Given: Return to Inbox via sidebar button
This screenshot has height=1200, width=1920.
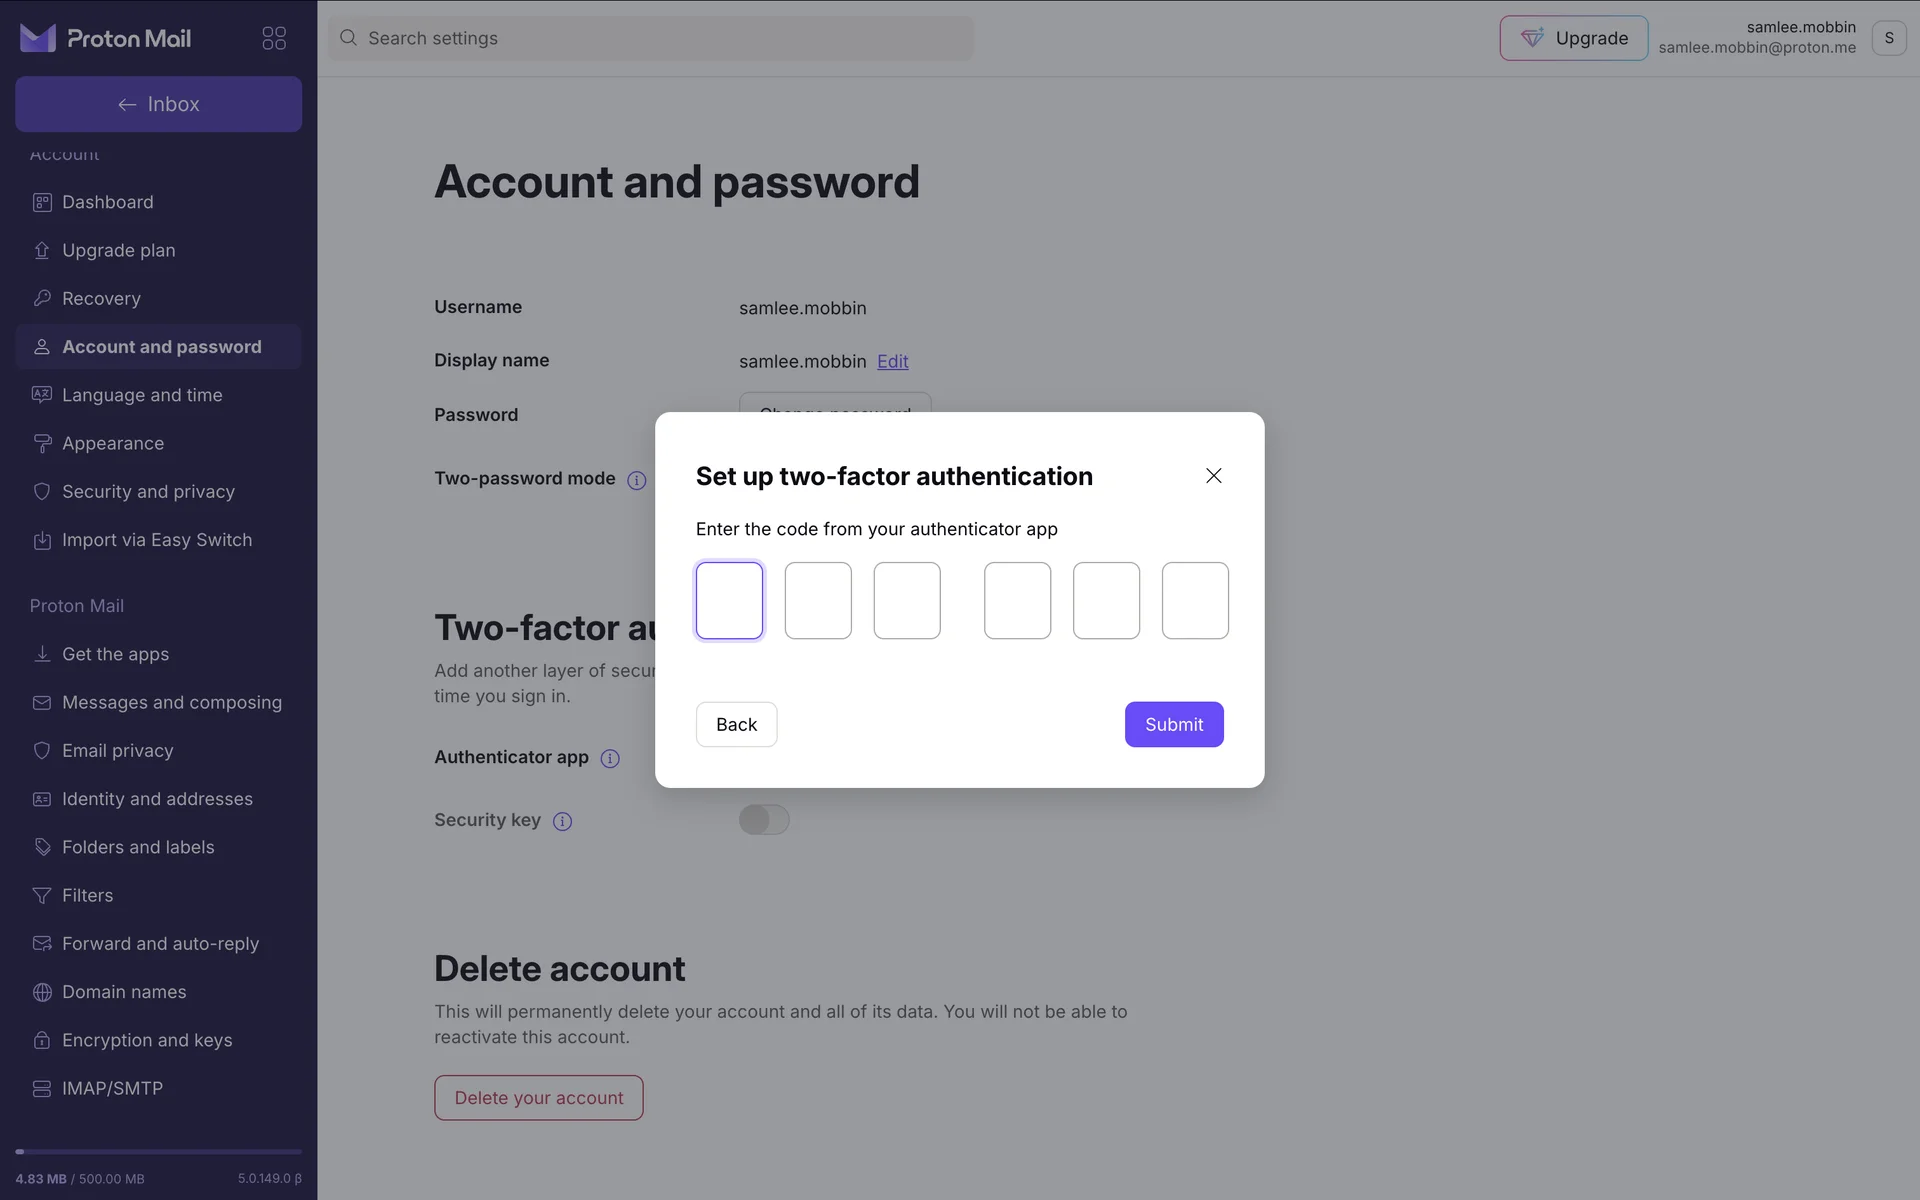Looking at the screenshot, I should (x=158, y=104).
